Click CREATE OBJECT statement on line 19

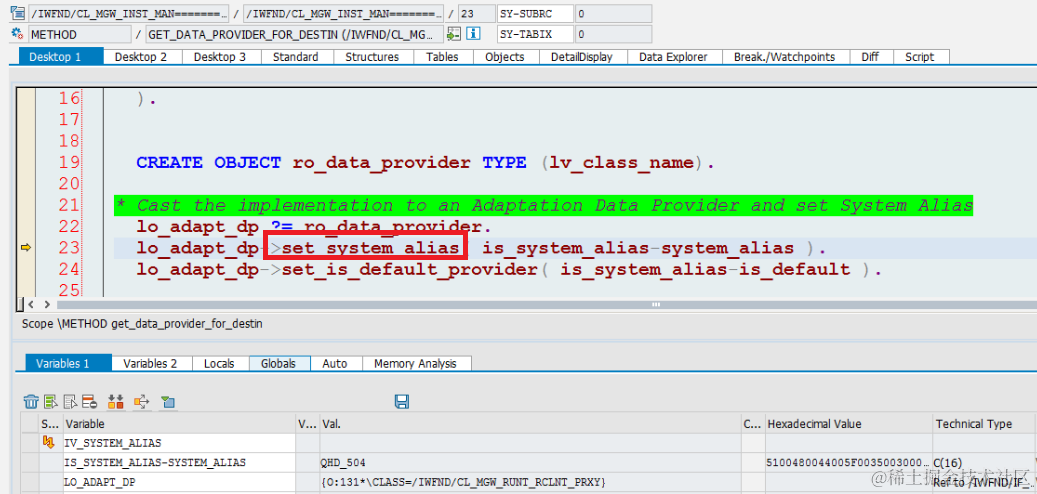(425, 162)
